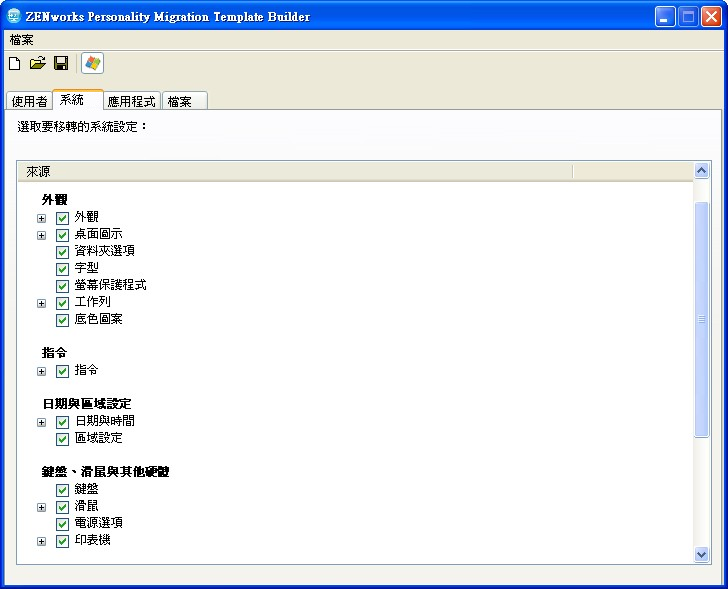Select the 螢幕保護程式 label text
Image resolution: width=728 pixels, height=589 pixels.
(x=110, y=285)
